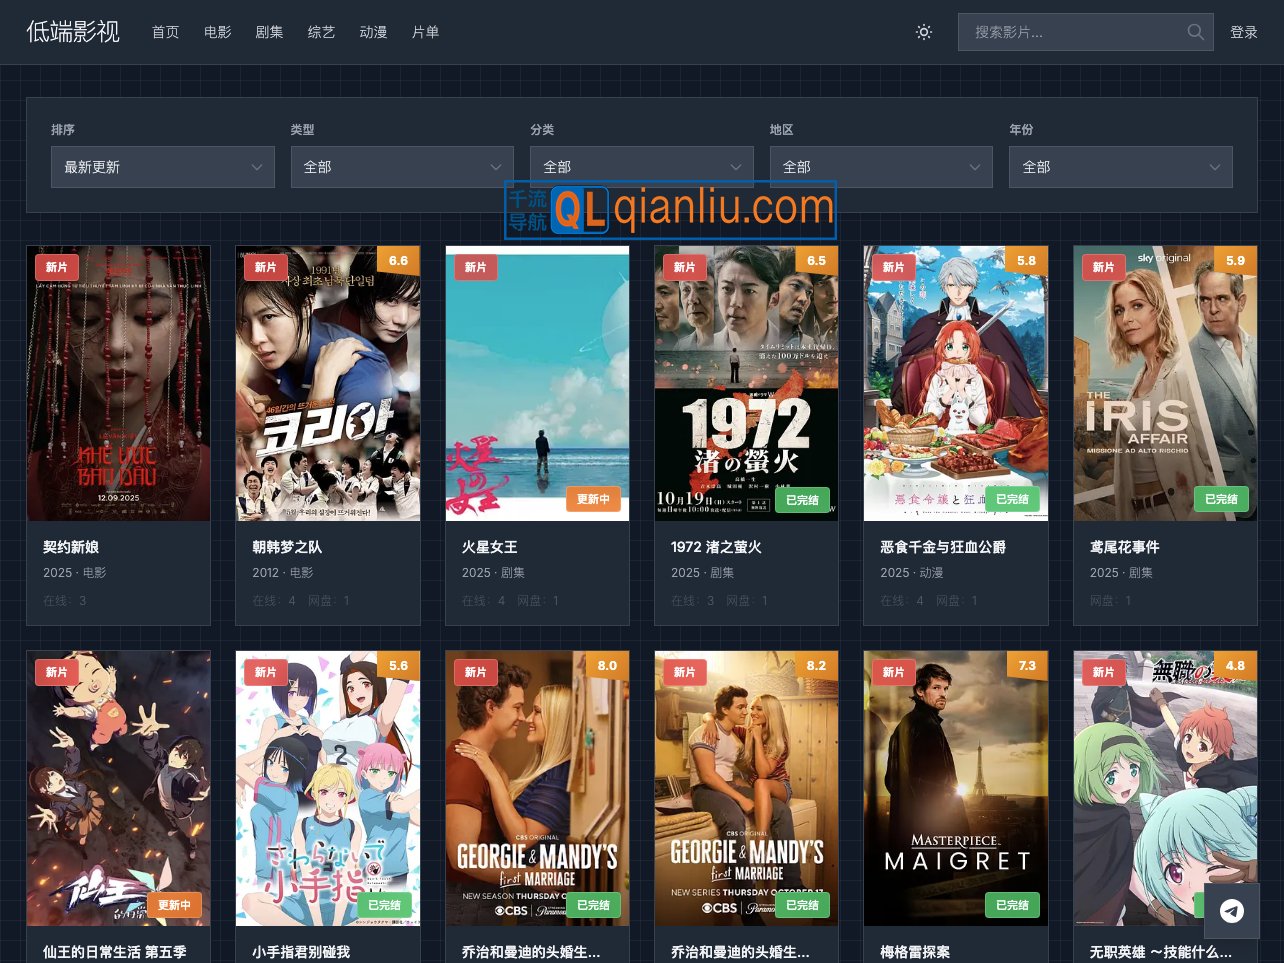This screenshot has height=963, width=1284.
Task: Click the 新片 badge on 契约新娘 poster
Action: click(56, 267)
